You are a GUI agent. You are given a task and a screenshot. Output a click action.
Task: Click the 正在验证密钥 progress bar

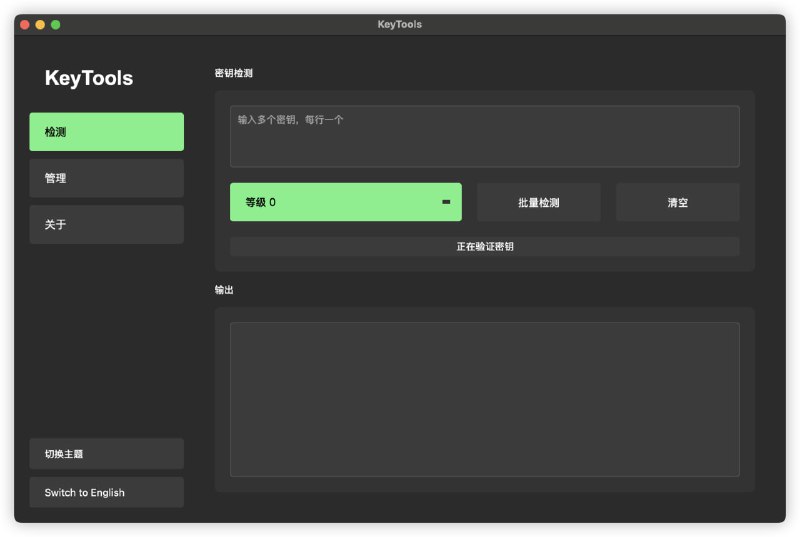(485, 247)
